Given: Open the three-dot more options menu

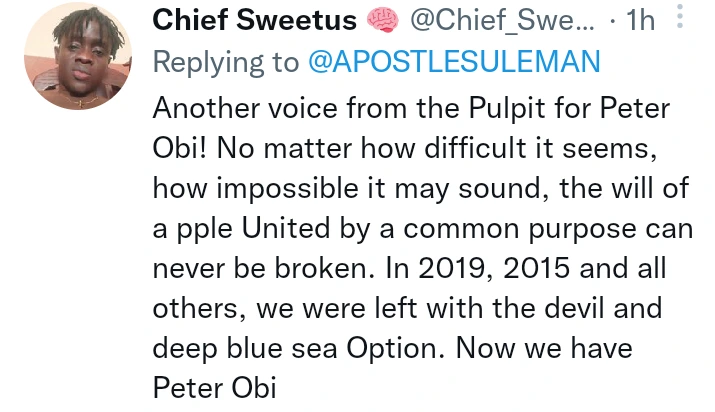Looking at the screenshot, I should point(681,17).
